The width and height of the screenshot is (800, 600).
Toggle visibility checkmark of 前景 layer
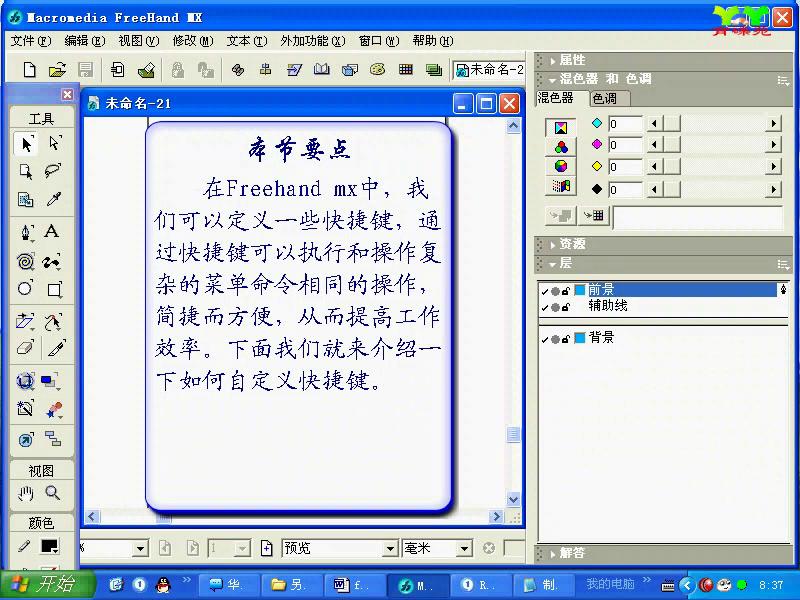544,292
